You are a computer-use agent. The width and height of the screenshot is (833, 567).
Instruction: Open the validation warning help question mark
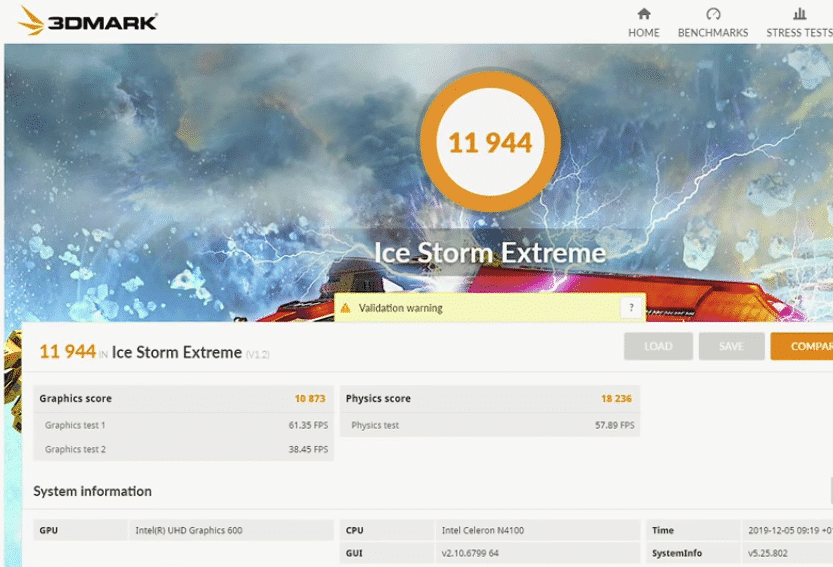631,307
